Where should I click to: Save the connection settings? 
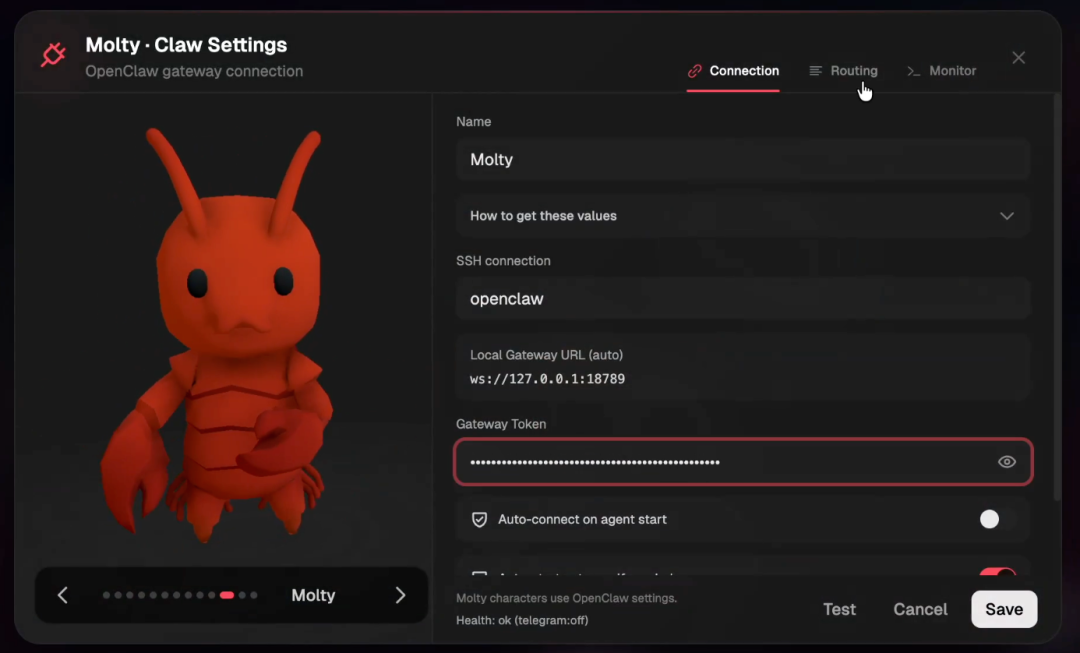(1003, 610)
